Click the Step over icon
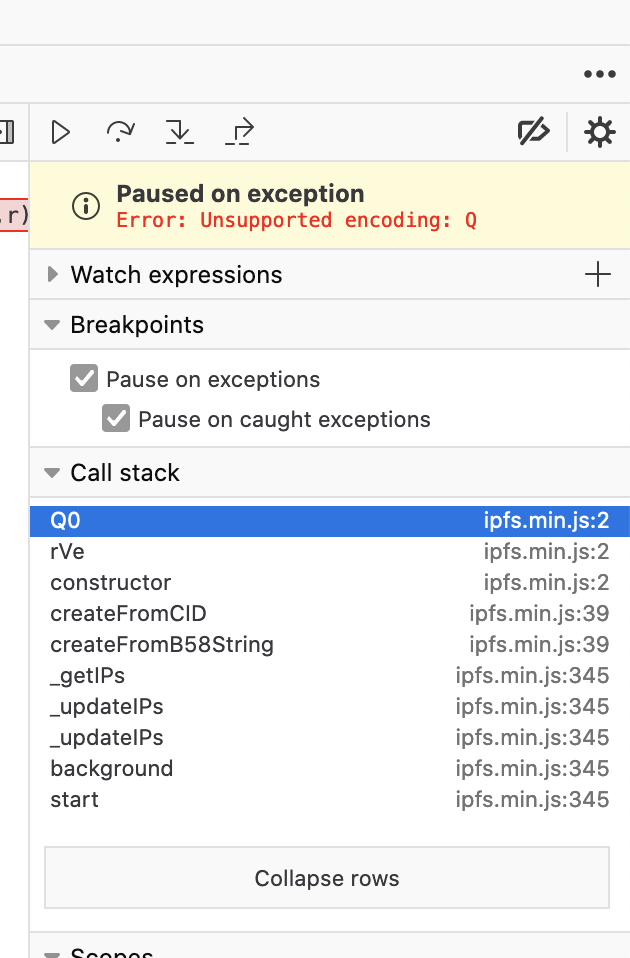 [x=120, y=132]
